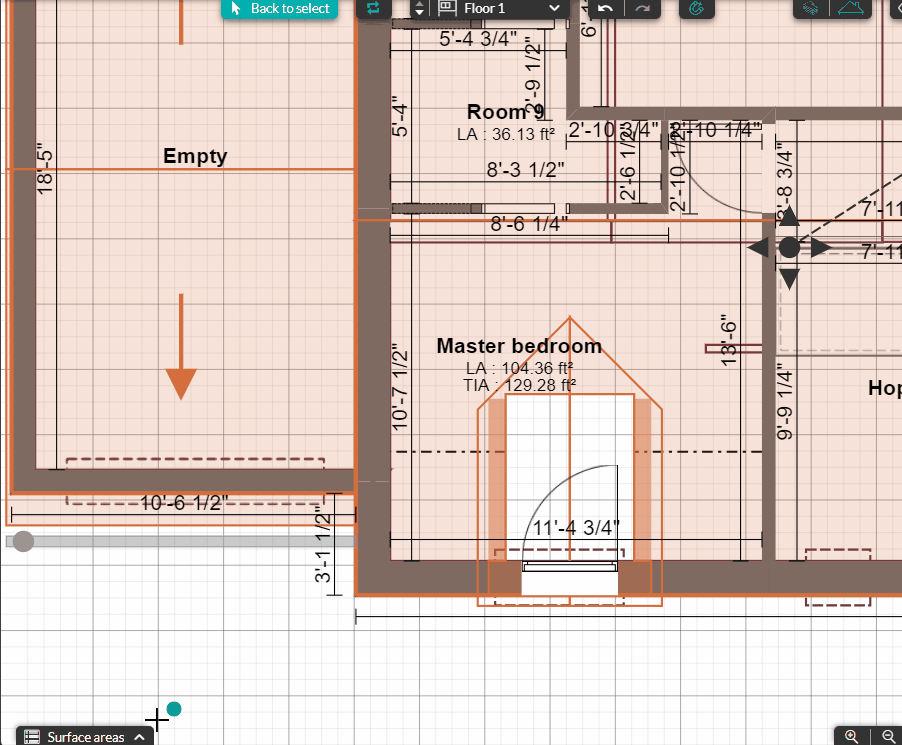Image resolution: width=902 pixels, height=745 pixels.
Task: Zoom out with the magnifier minus icon
Action: [x=888, y=737]
